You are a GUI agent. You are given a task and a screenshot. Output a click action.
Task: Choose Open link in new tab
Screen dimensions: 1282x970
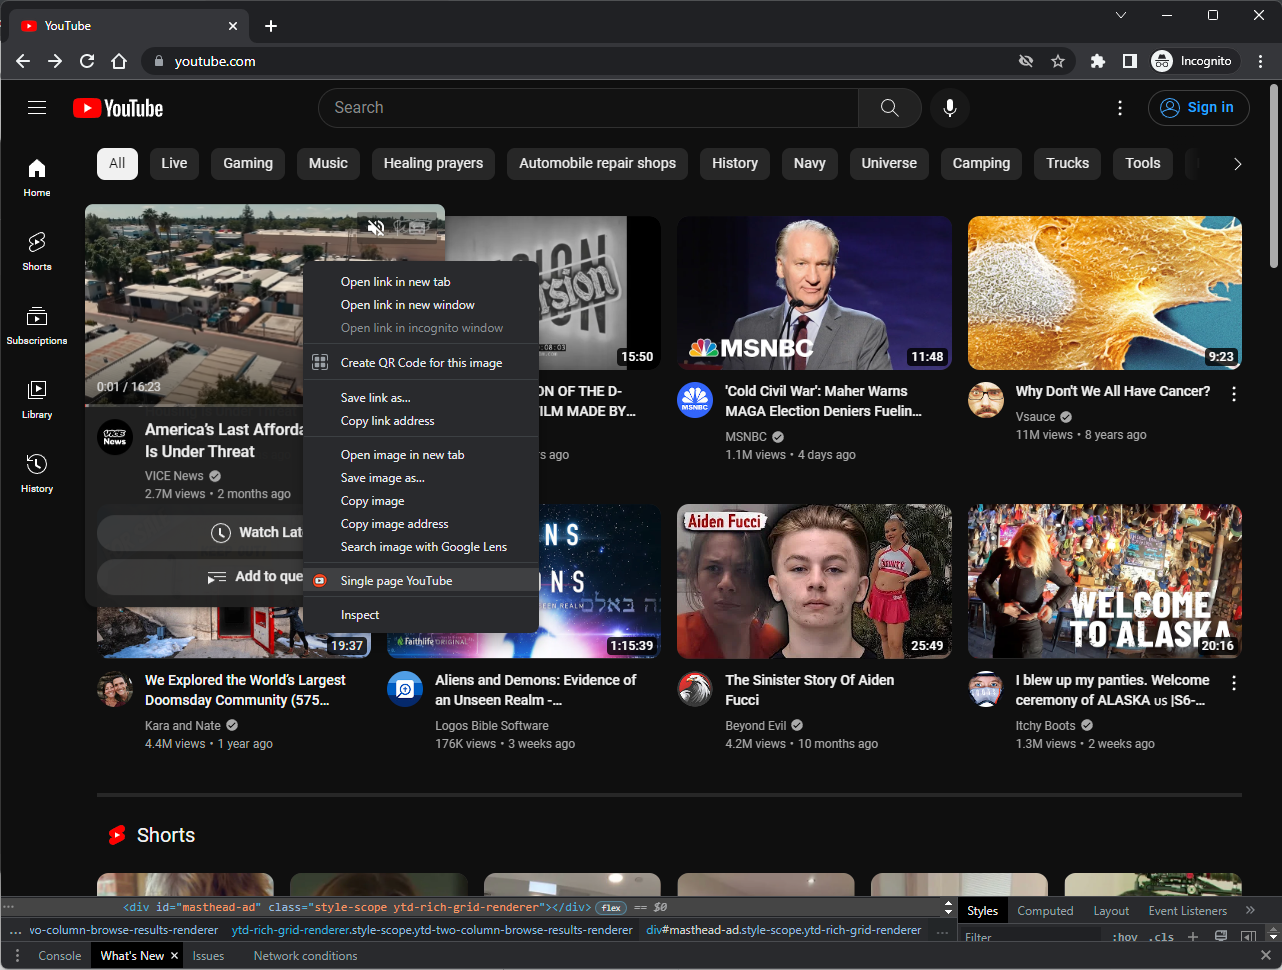(421, 282)
